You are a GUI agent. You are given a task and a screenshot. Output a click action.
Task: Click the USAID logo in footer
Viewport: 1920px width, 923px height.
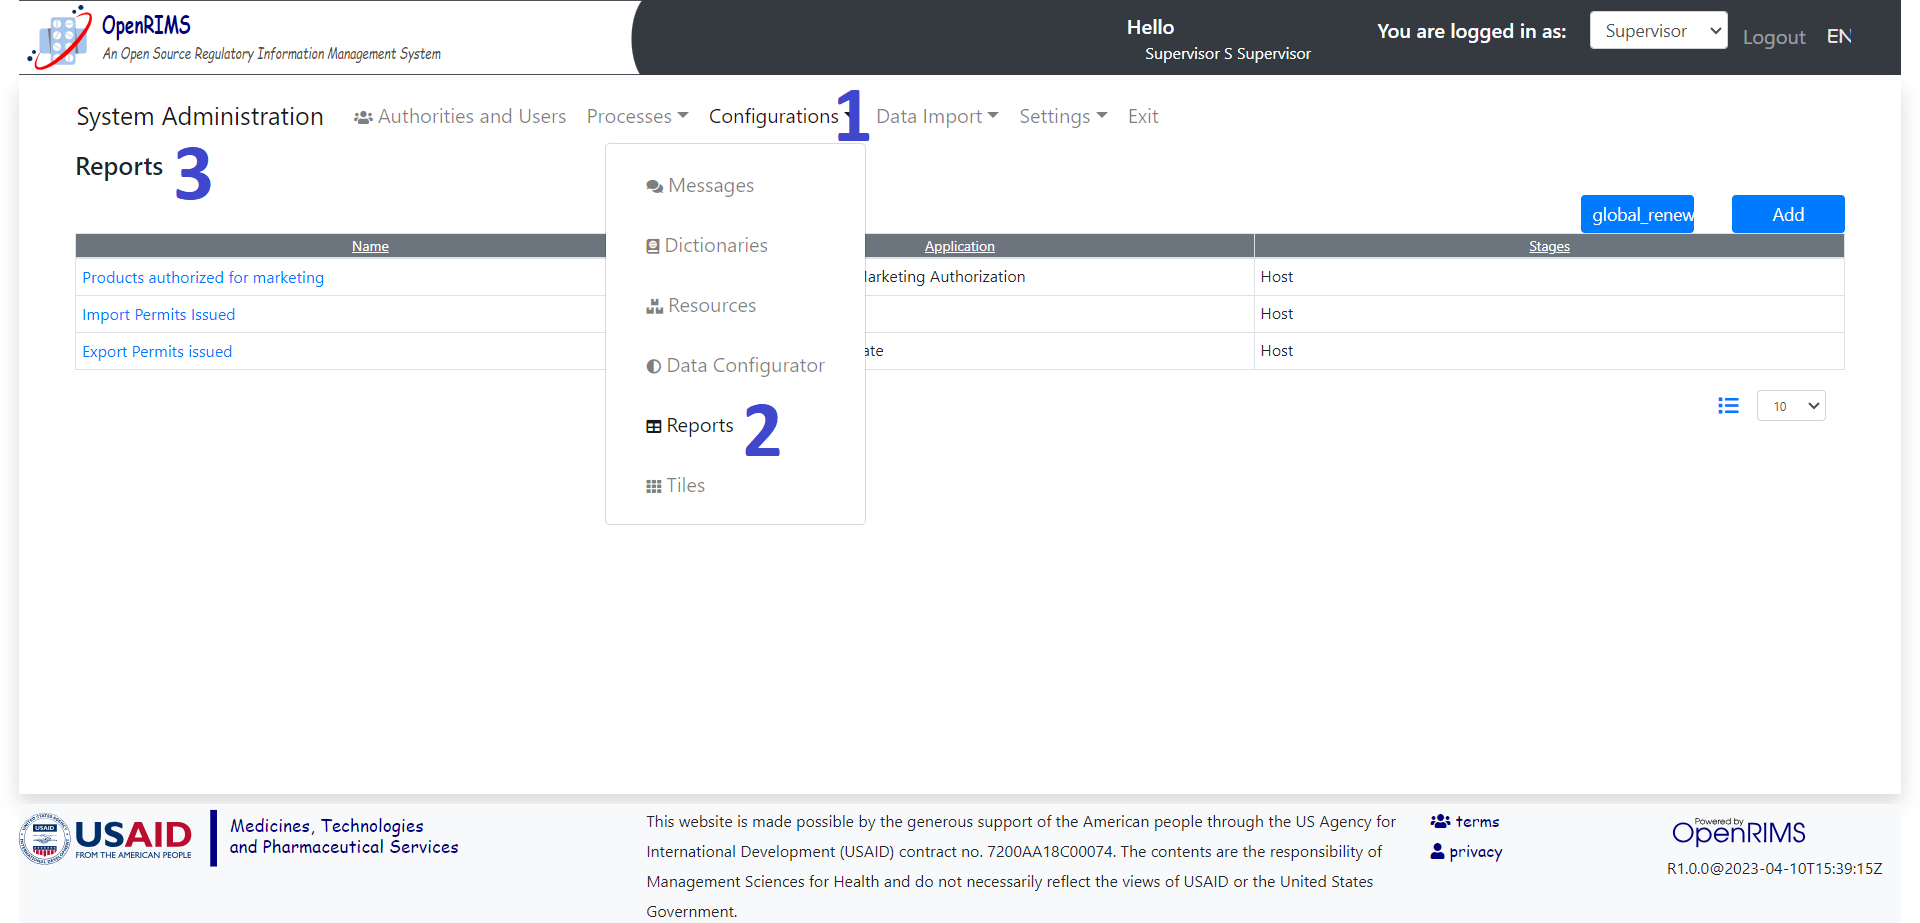[106, 838]
